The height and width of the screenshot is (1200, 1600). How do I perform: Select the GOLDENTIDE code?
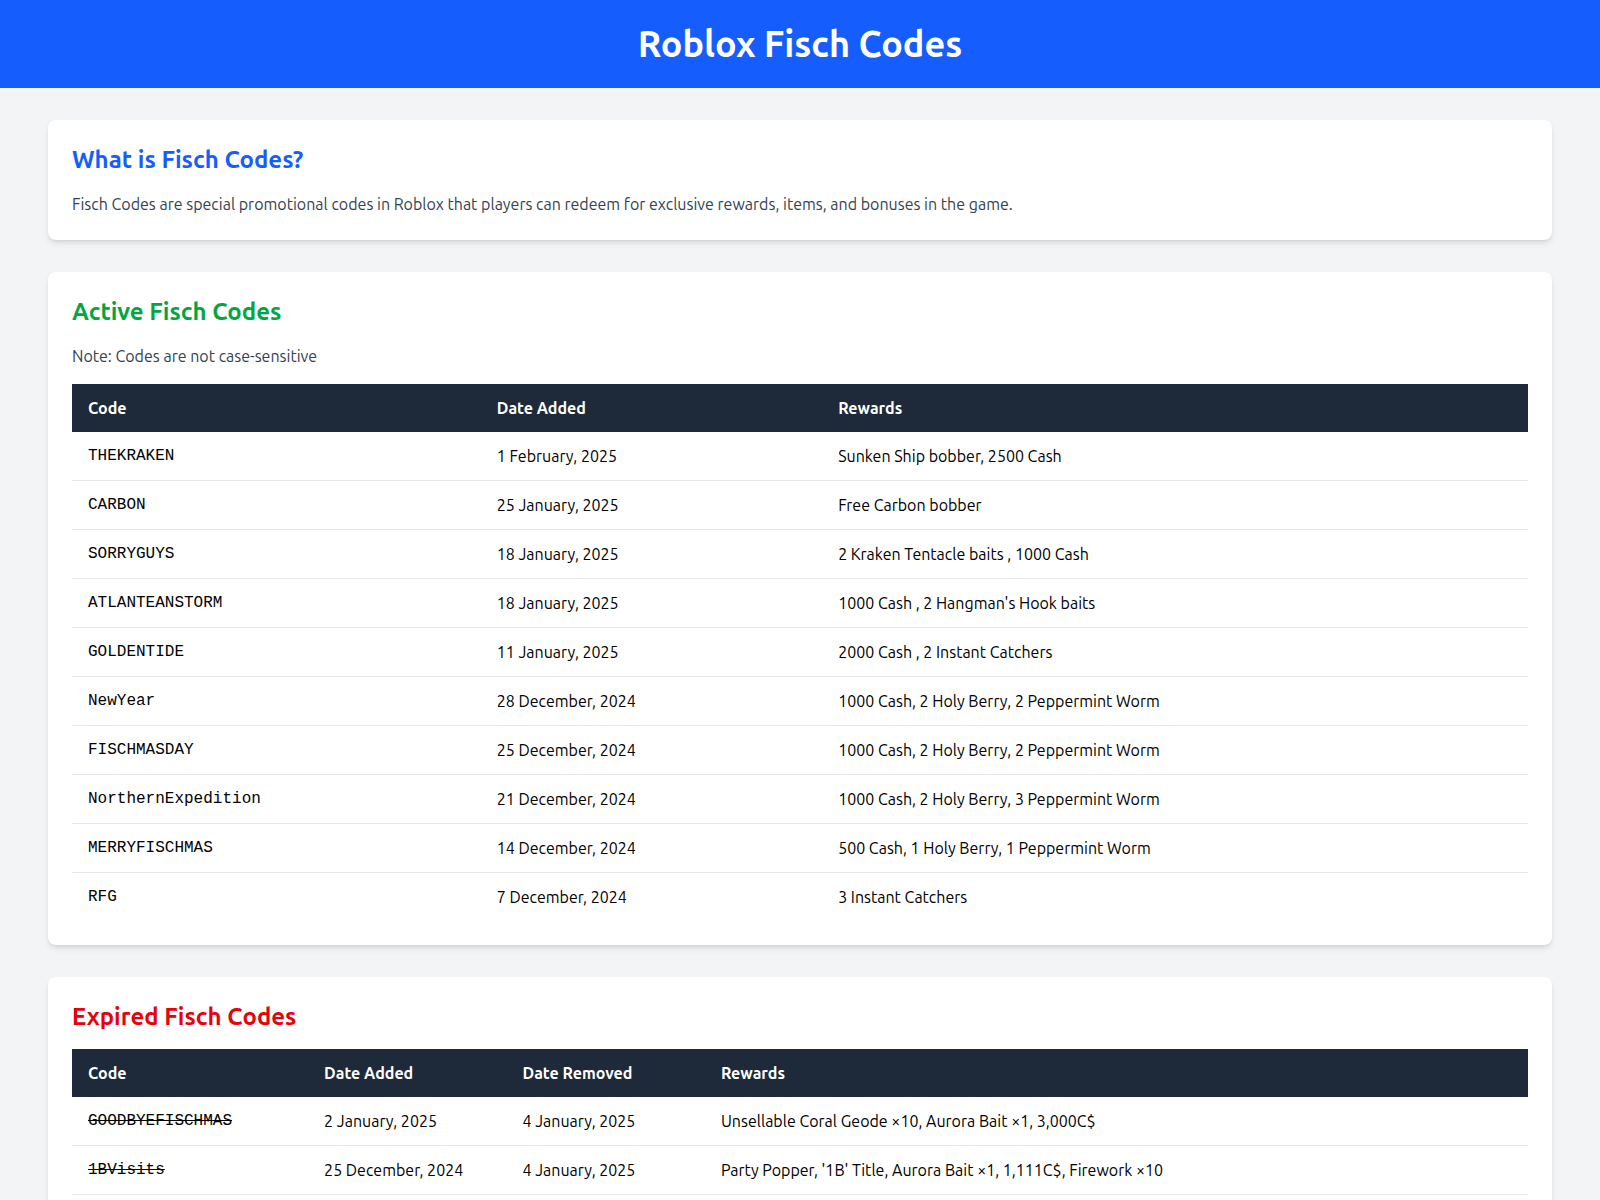[136, 651]
